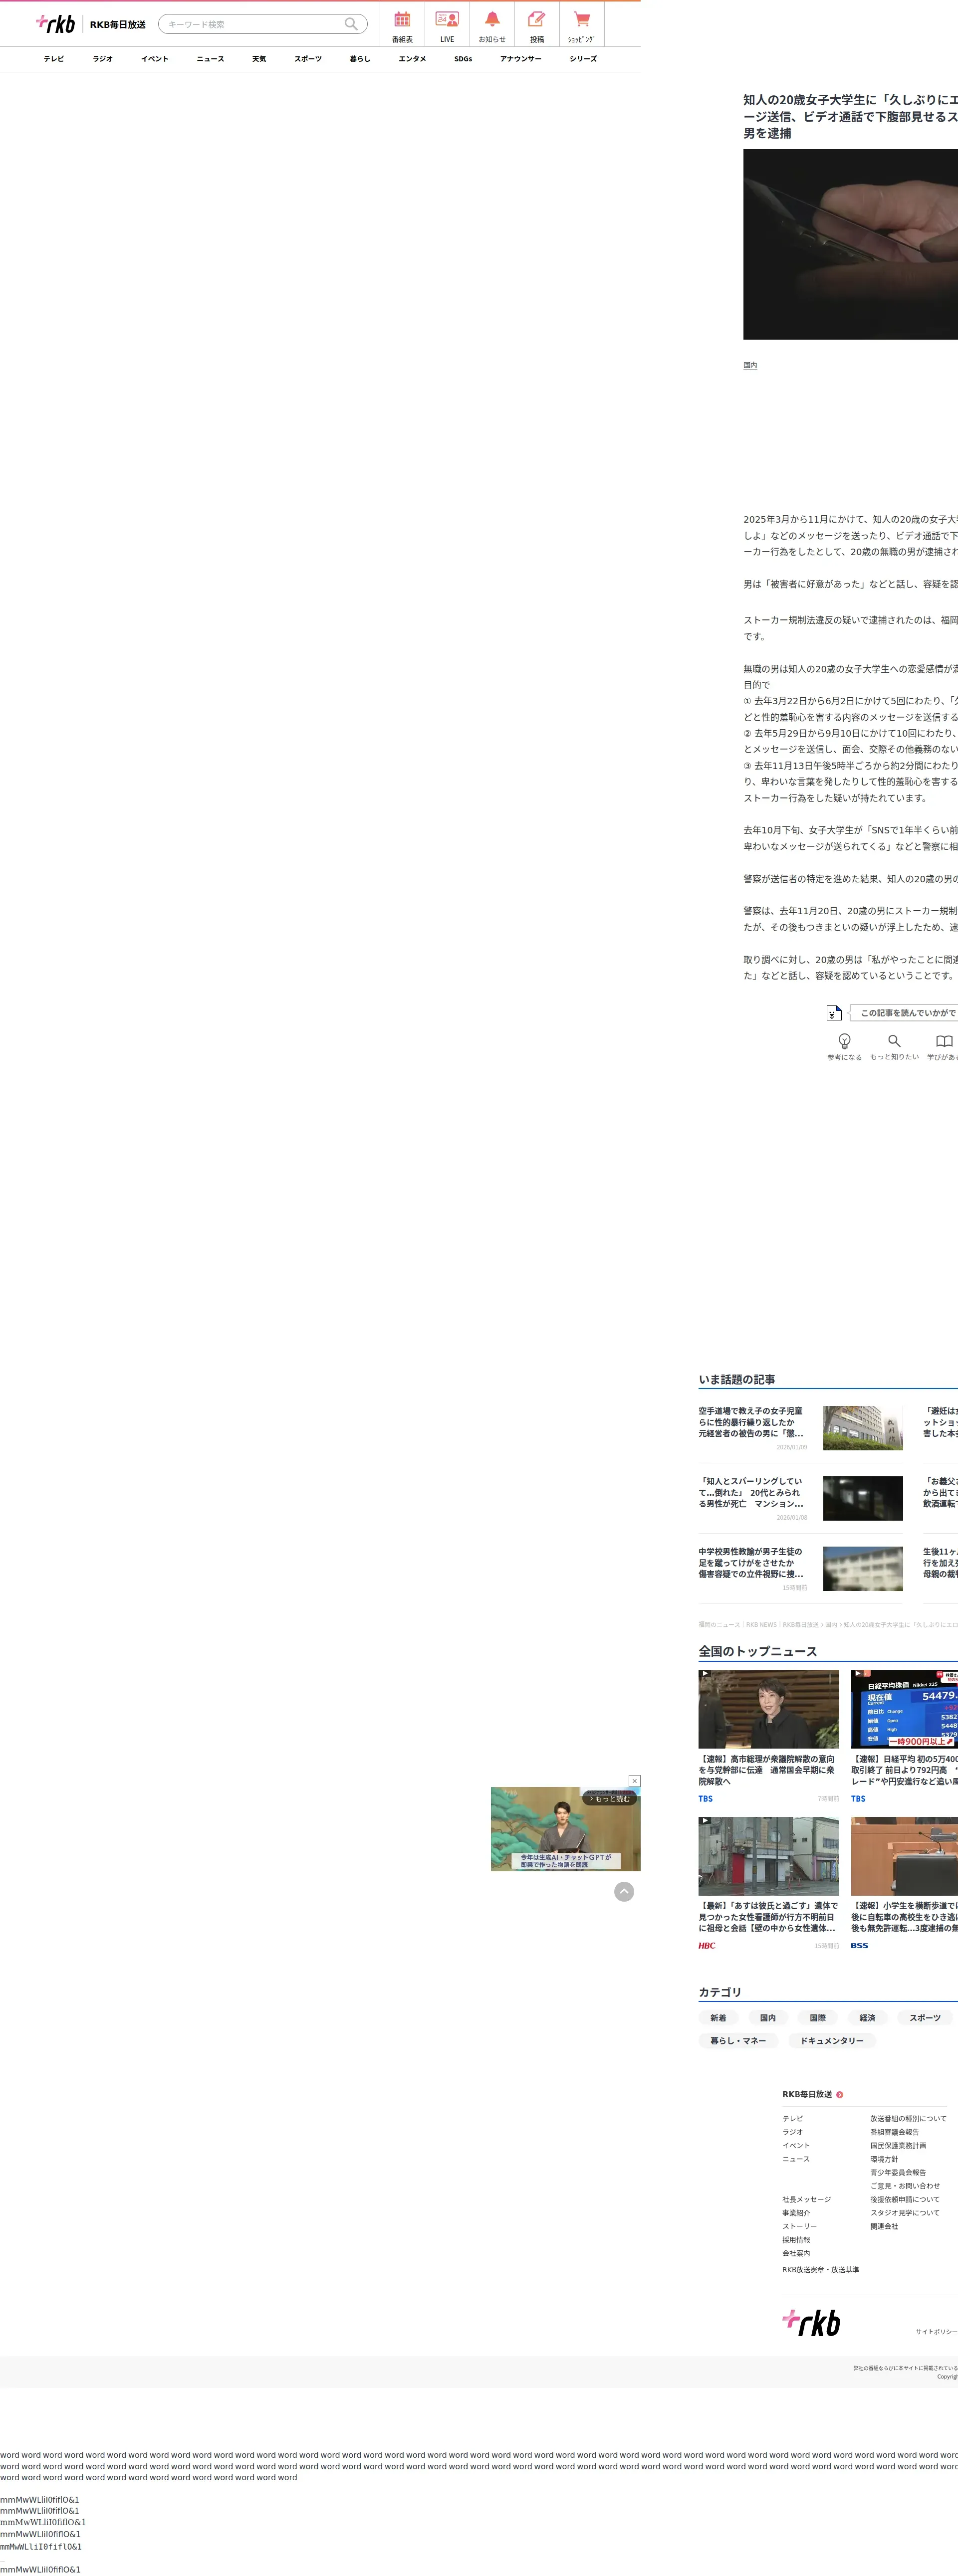The width and height of the screenshot is (958, 2576).
Task: Open the スポーツ menu item
Action: 308,59
